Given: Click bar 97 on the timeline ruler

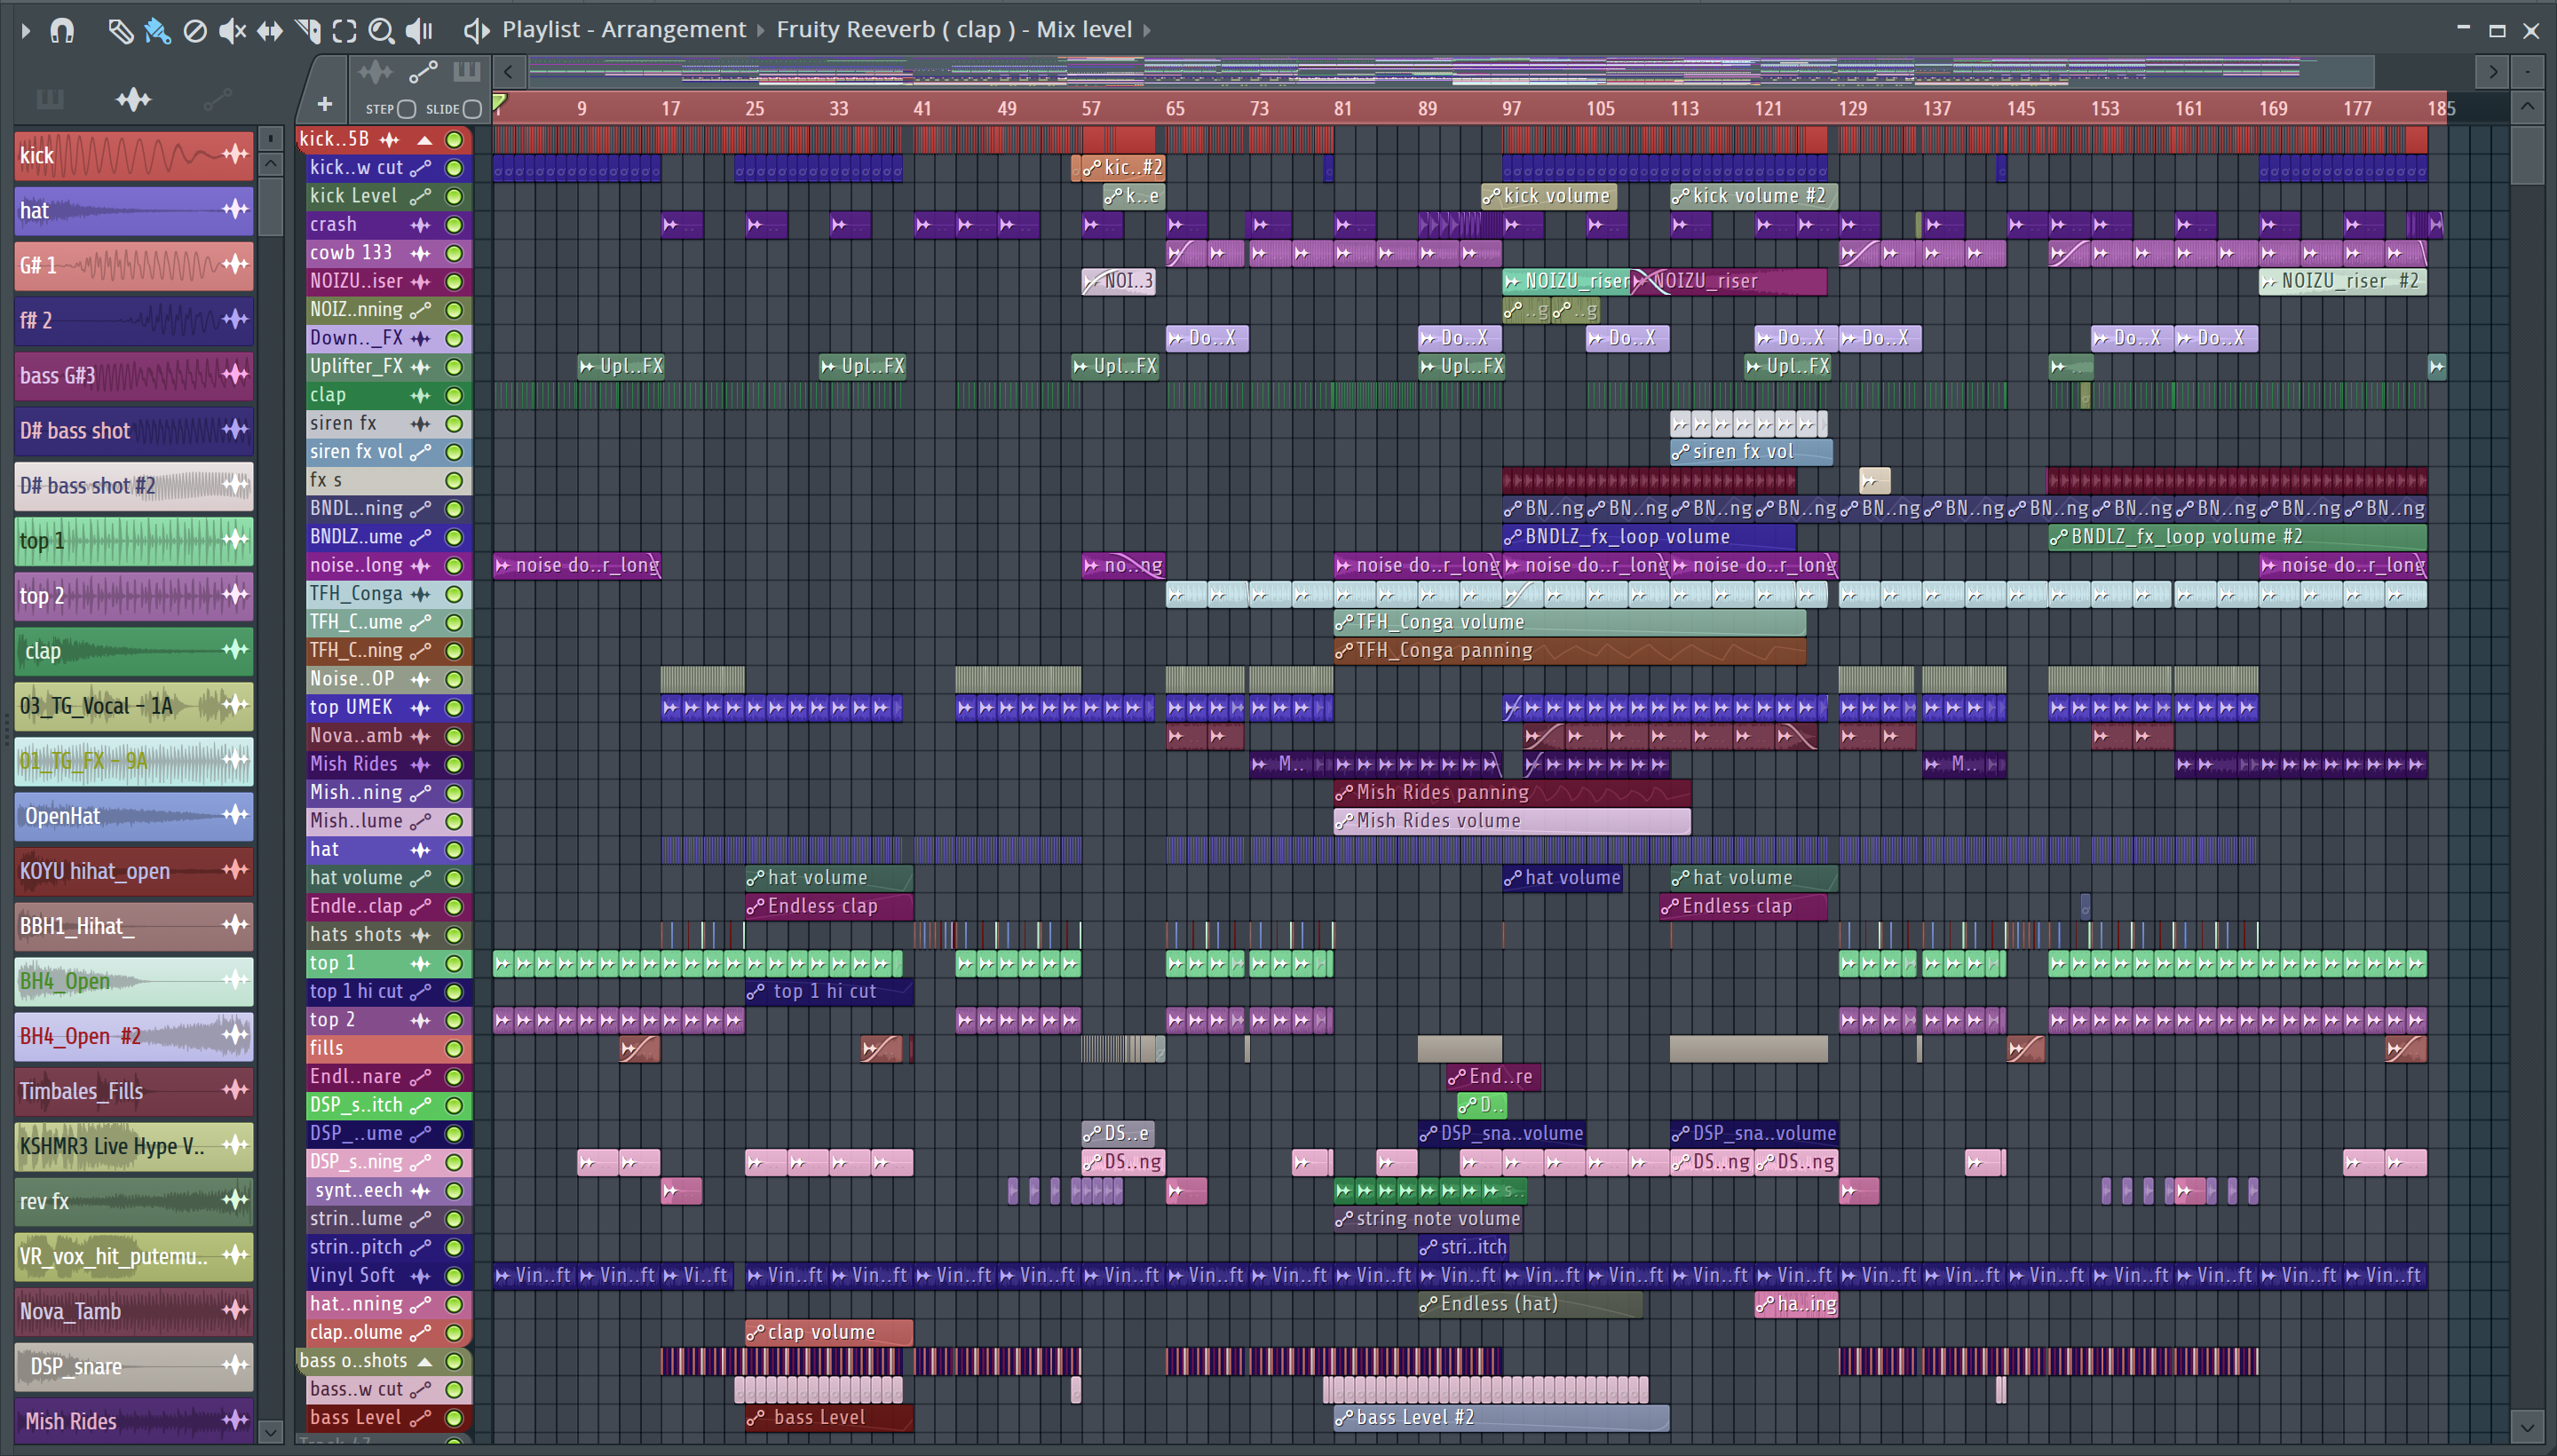Looking at the screenshot, I should click(1511, 108).
